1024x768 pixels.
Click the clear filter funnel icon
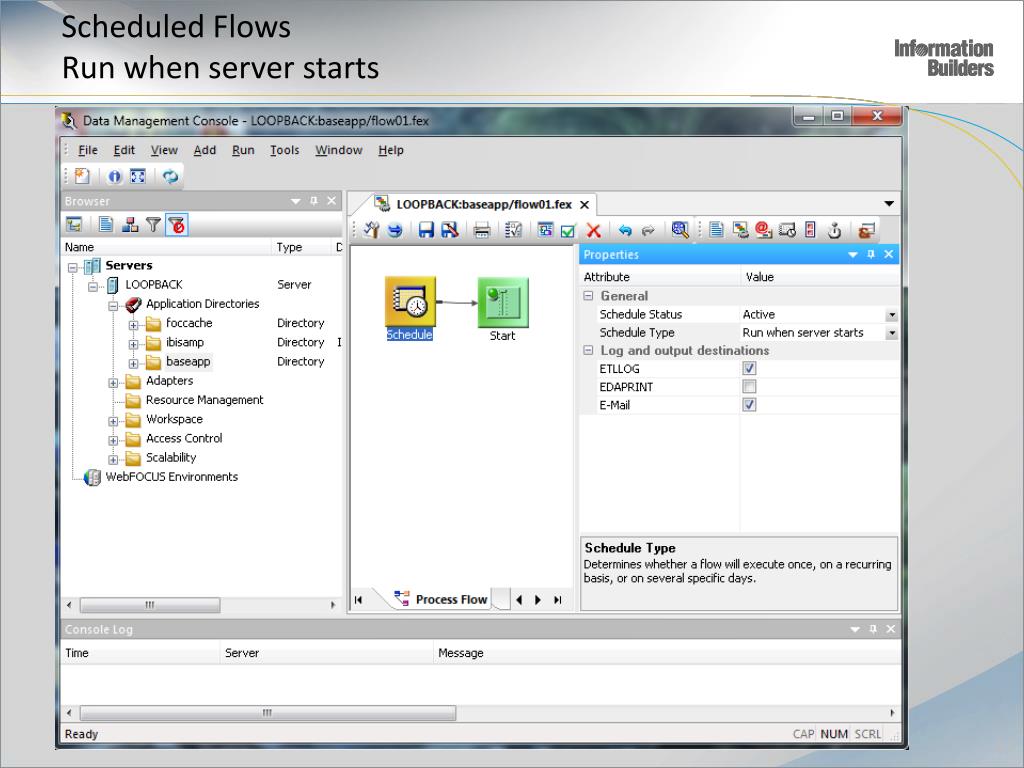pos(177,225)
